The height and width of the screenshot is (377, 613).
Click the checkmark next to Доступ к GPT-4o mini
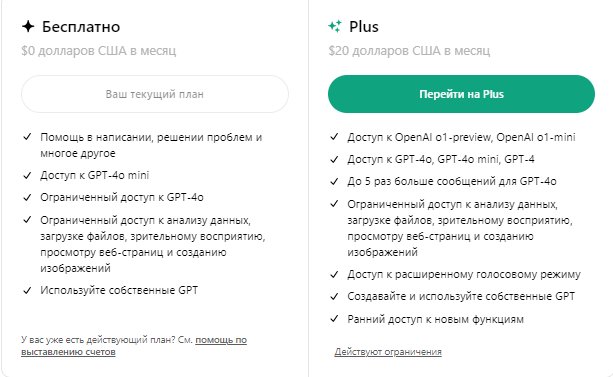(x=27, y=176)
